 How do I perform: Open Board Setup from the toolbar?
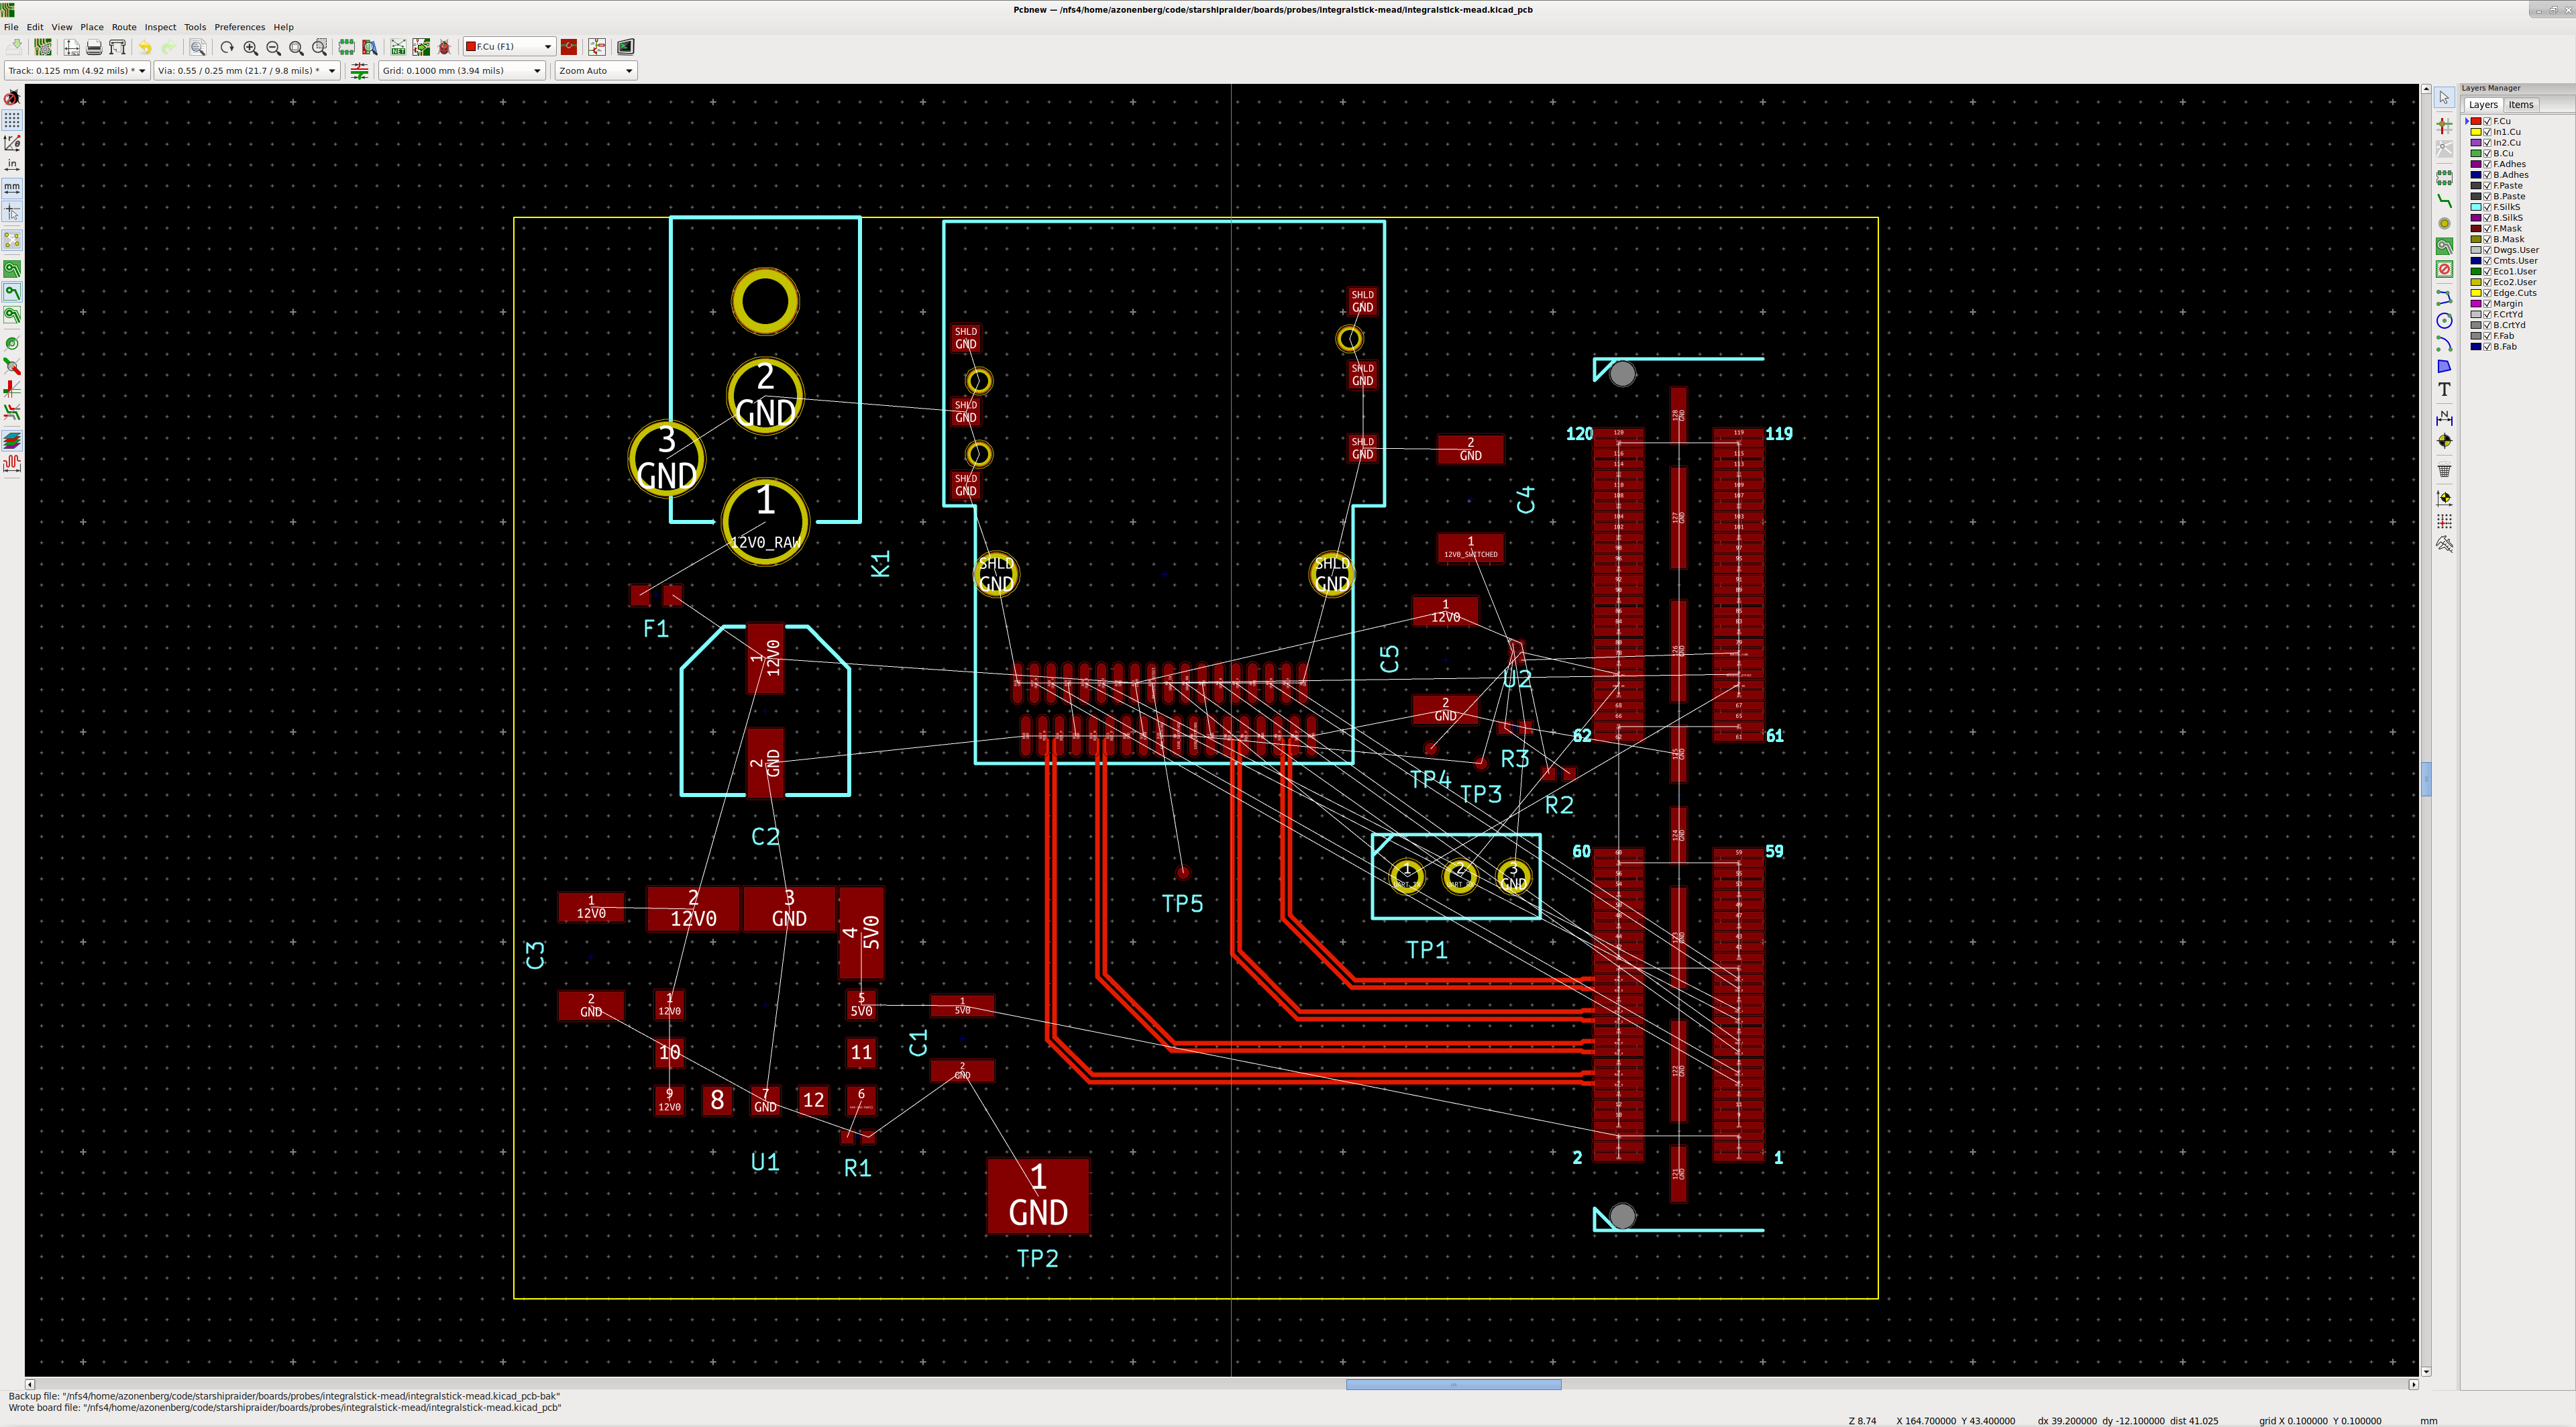[43, 47]
